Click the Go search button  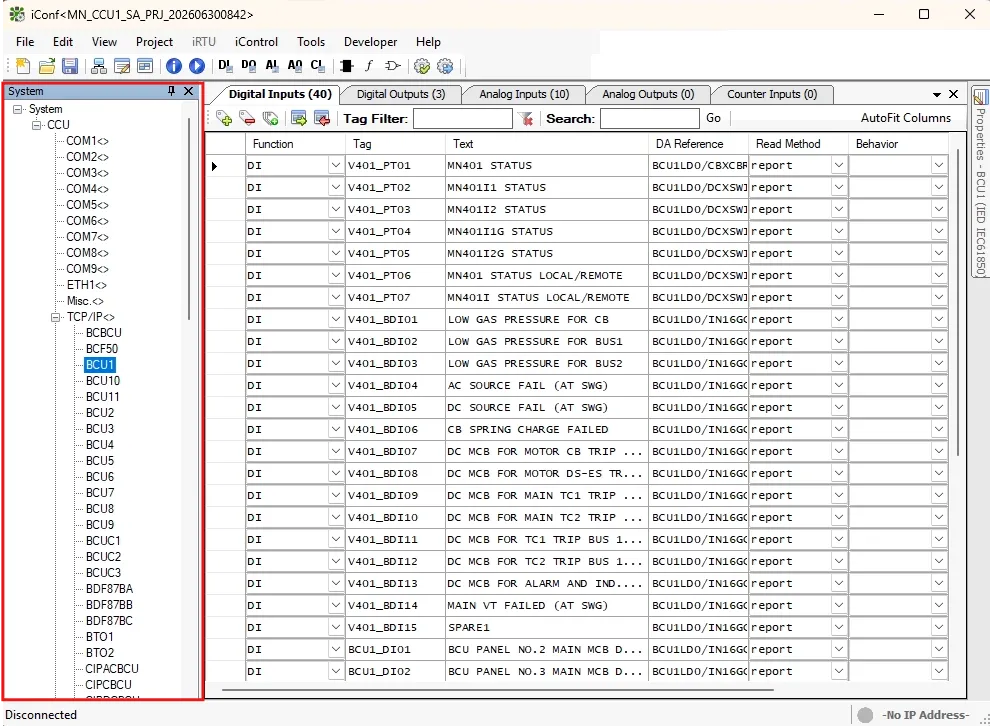point(713,118)
